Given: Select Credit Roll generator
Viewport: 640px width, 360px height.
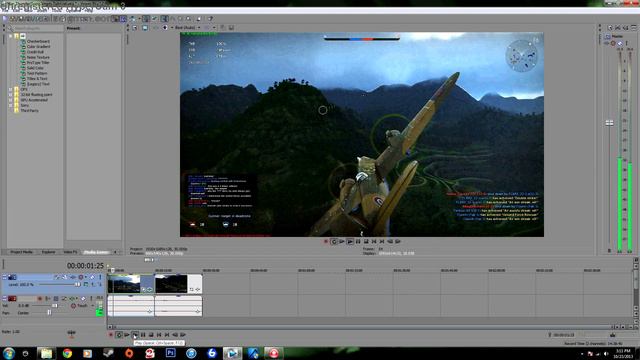Looking at the screenshot, I should 35,52.
